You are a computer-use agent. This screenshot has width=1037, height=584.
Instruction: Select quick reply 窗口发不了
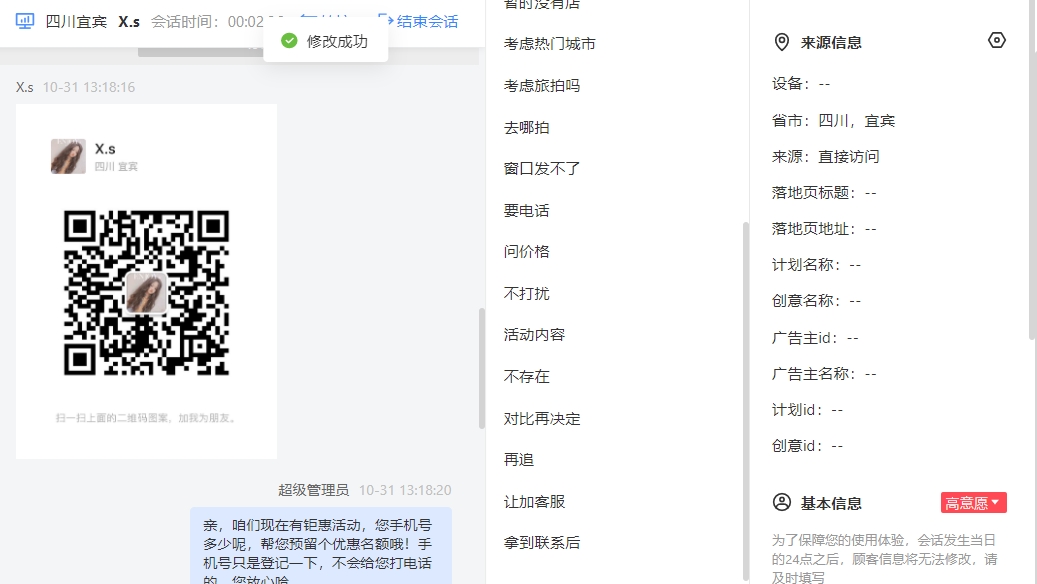(542, 169)
